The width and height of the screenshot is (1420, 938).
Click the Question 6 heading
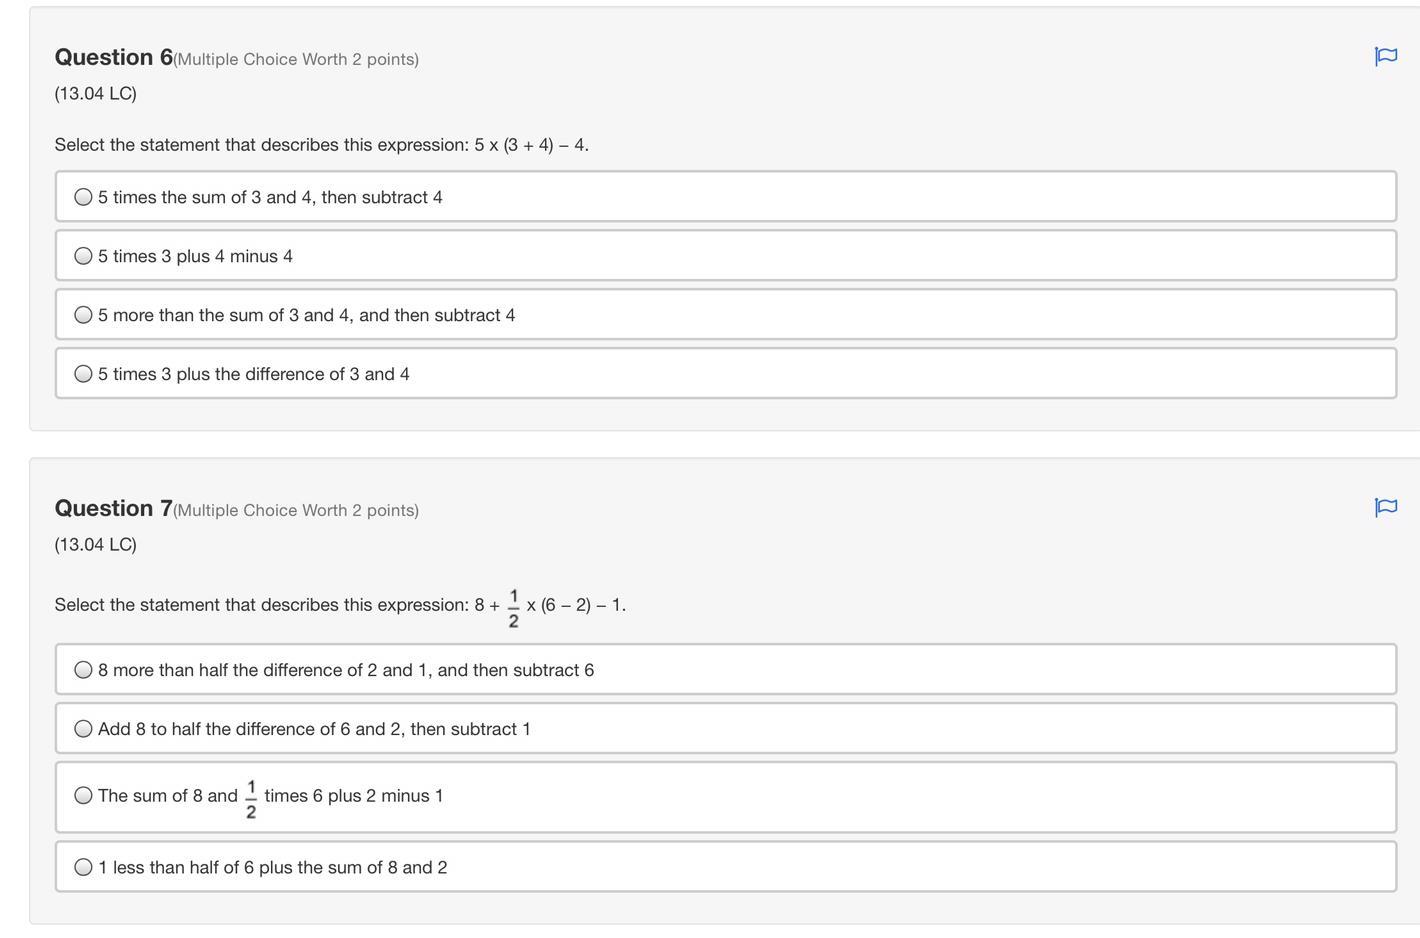[113, 57]
